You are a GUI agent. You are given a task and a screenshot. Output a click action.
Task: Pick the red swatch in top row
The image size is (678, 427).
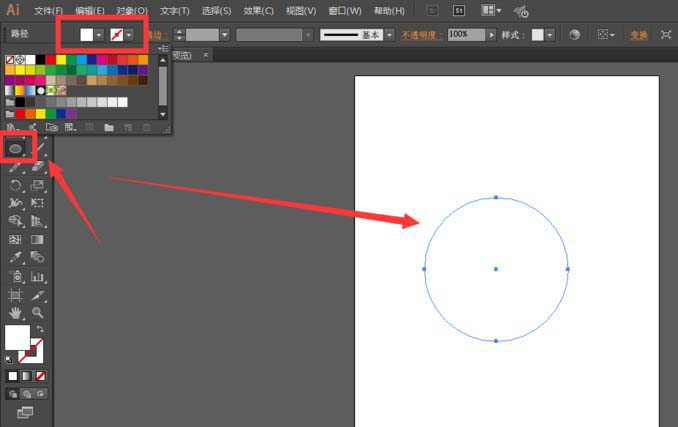(51, 60)
